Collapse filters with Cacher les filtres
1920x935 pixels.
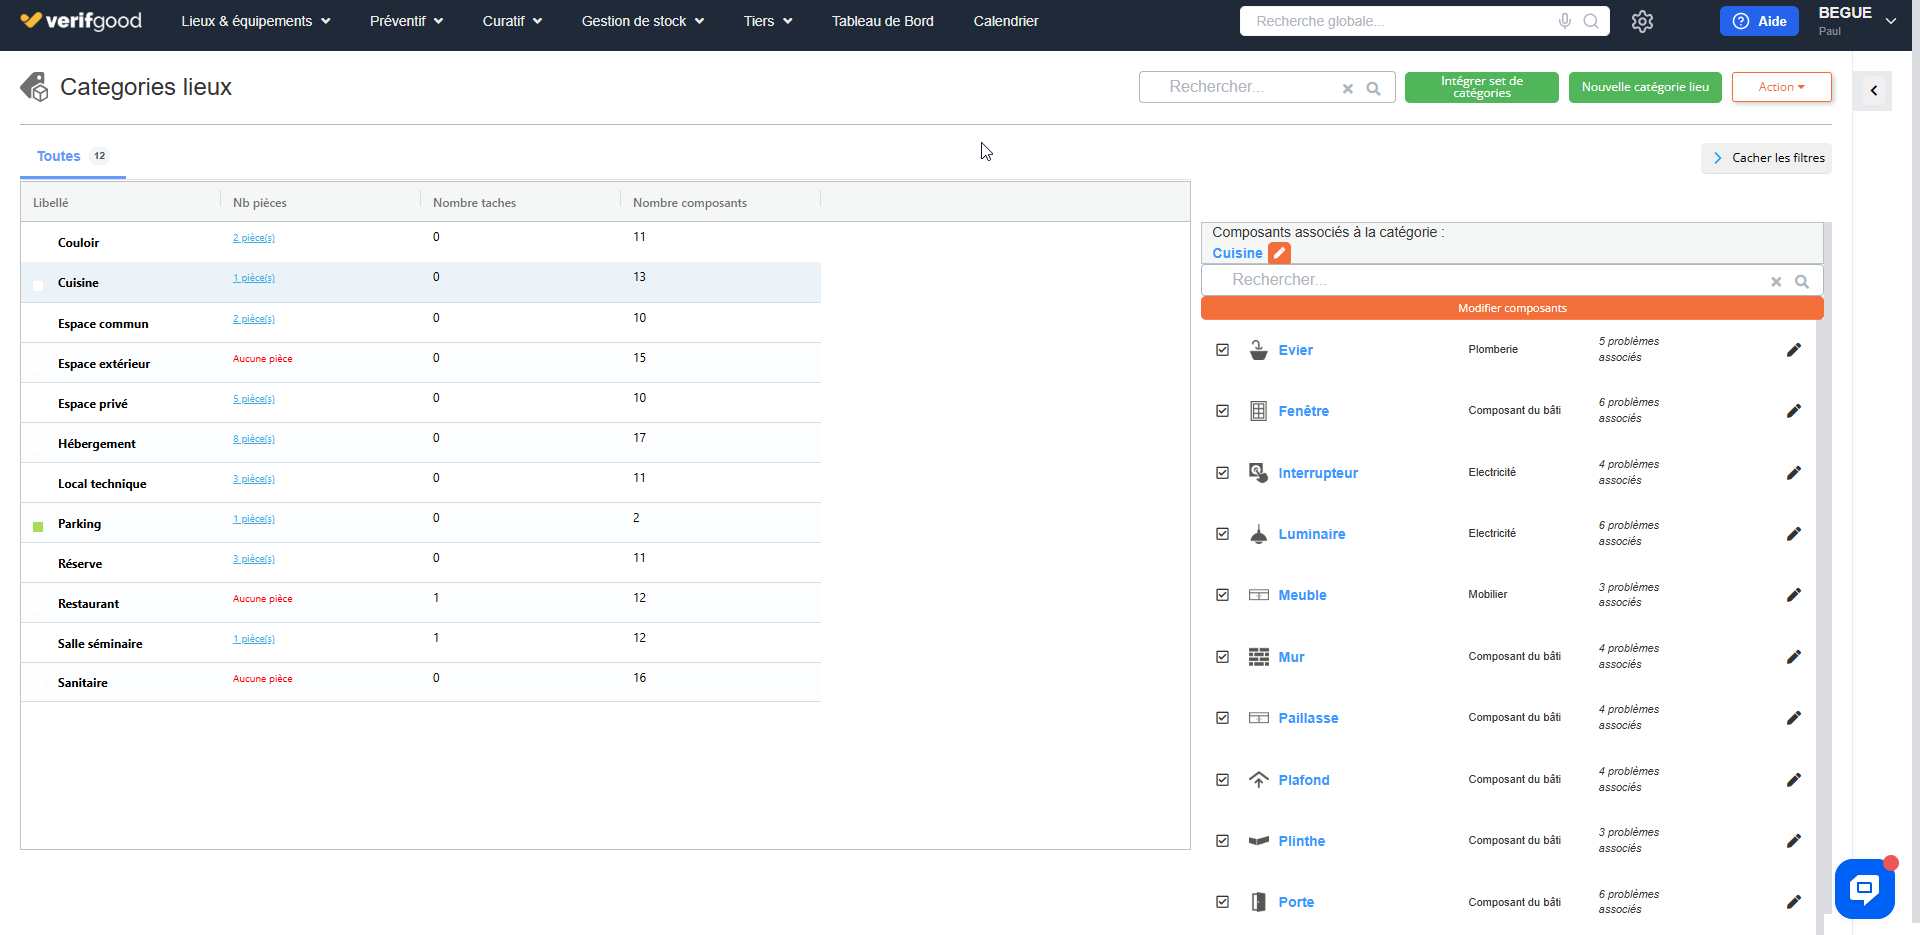(1767, 158)
